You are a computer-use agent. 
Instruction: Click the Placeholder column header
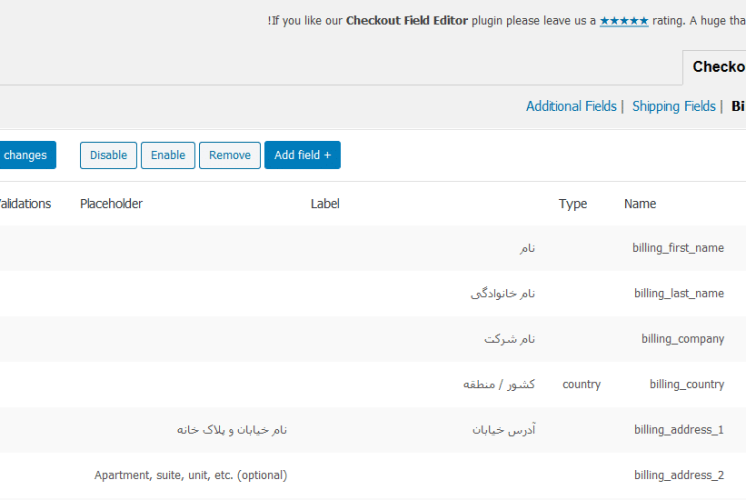[111, 204]
